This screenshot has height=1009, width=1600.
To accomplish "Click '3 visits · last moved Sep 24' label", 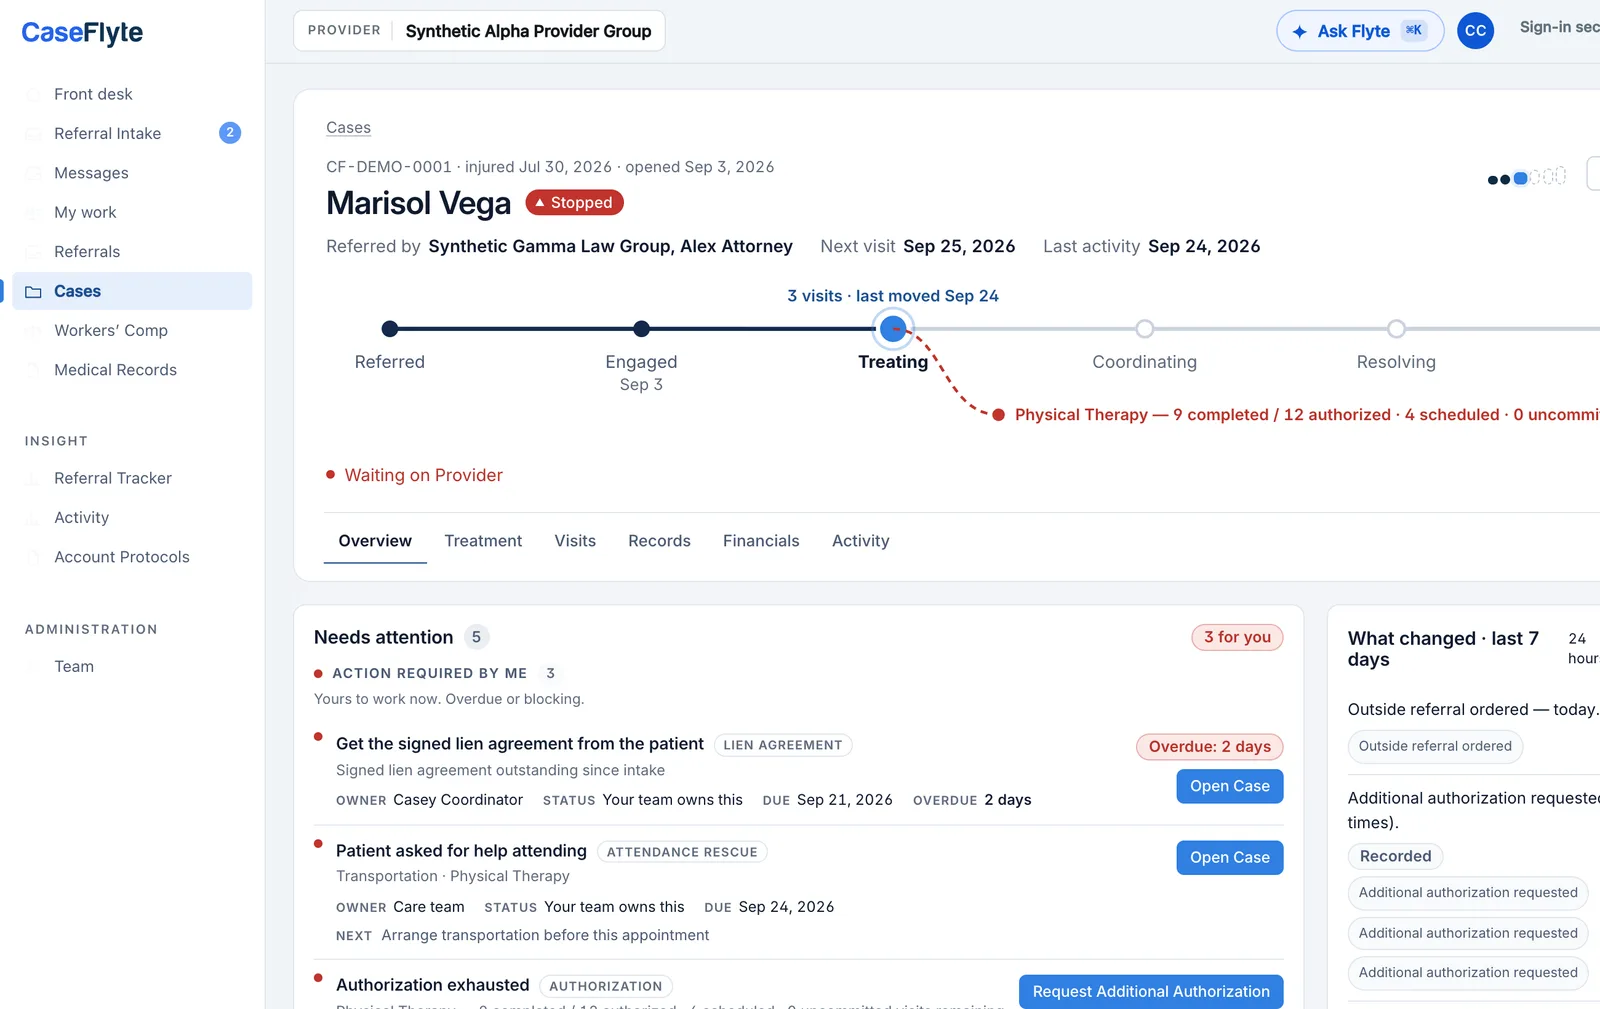I will (x=893, y=296).
